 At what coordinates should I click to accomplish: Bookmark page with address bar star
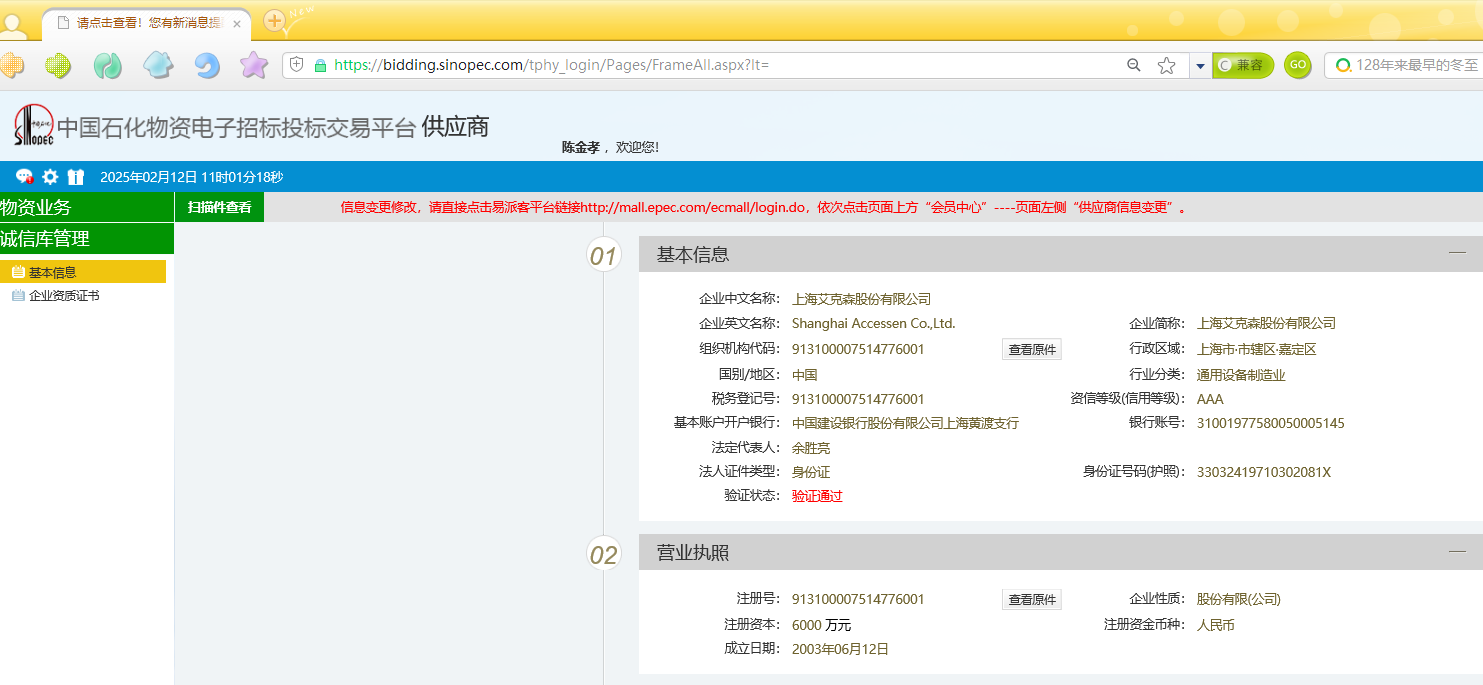tap(1166, 65)
